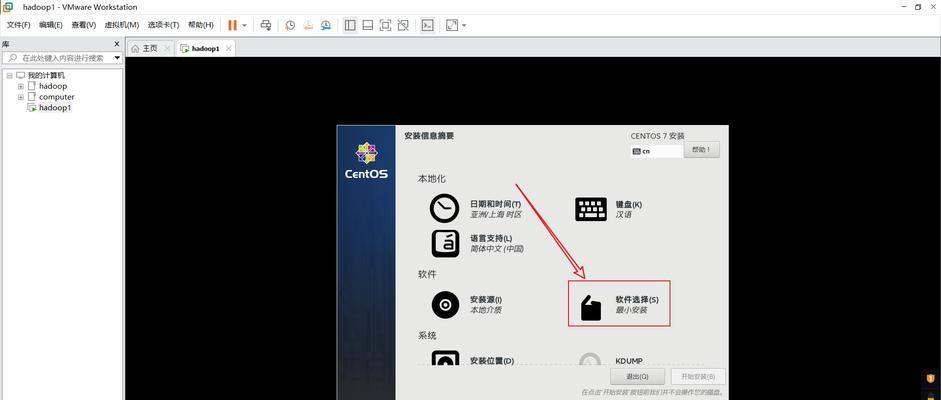Image resolution: width=941 pixels, height=400 pixels.
Task: Open the power options dropdown beside Pause
Action: (244, 25)
